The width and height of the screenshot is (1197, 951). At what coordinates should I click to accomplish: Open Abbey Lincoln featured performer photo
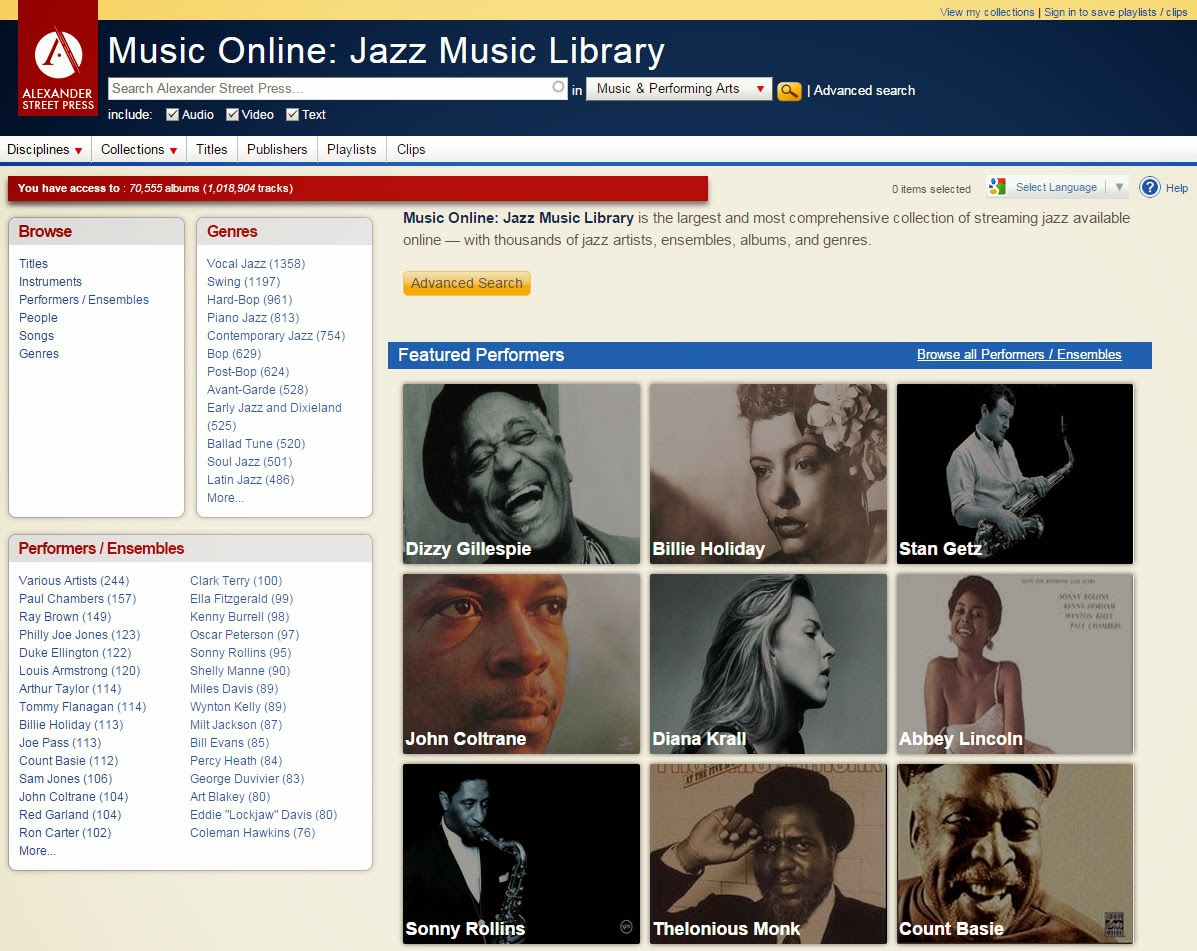tap(1015, 663)
